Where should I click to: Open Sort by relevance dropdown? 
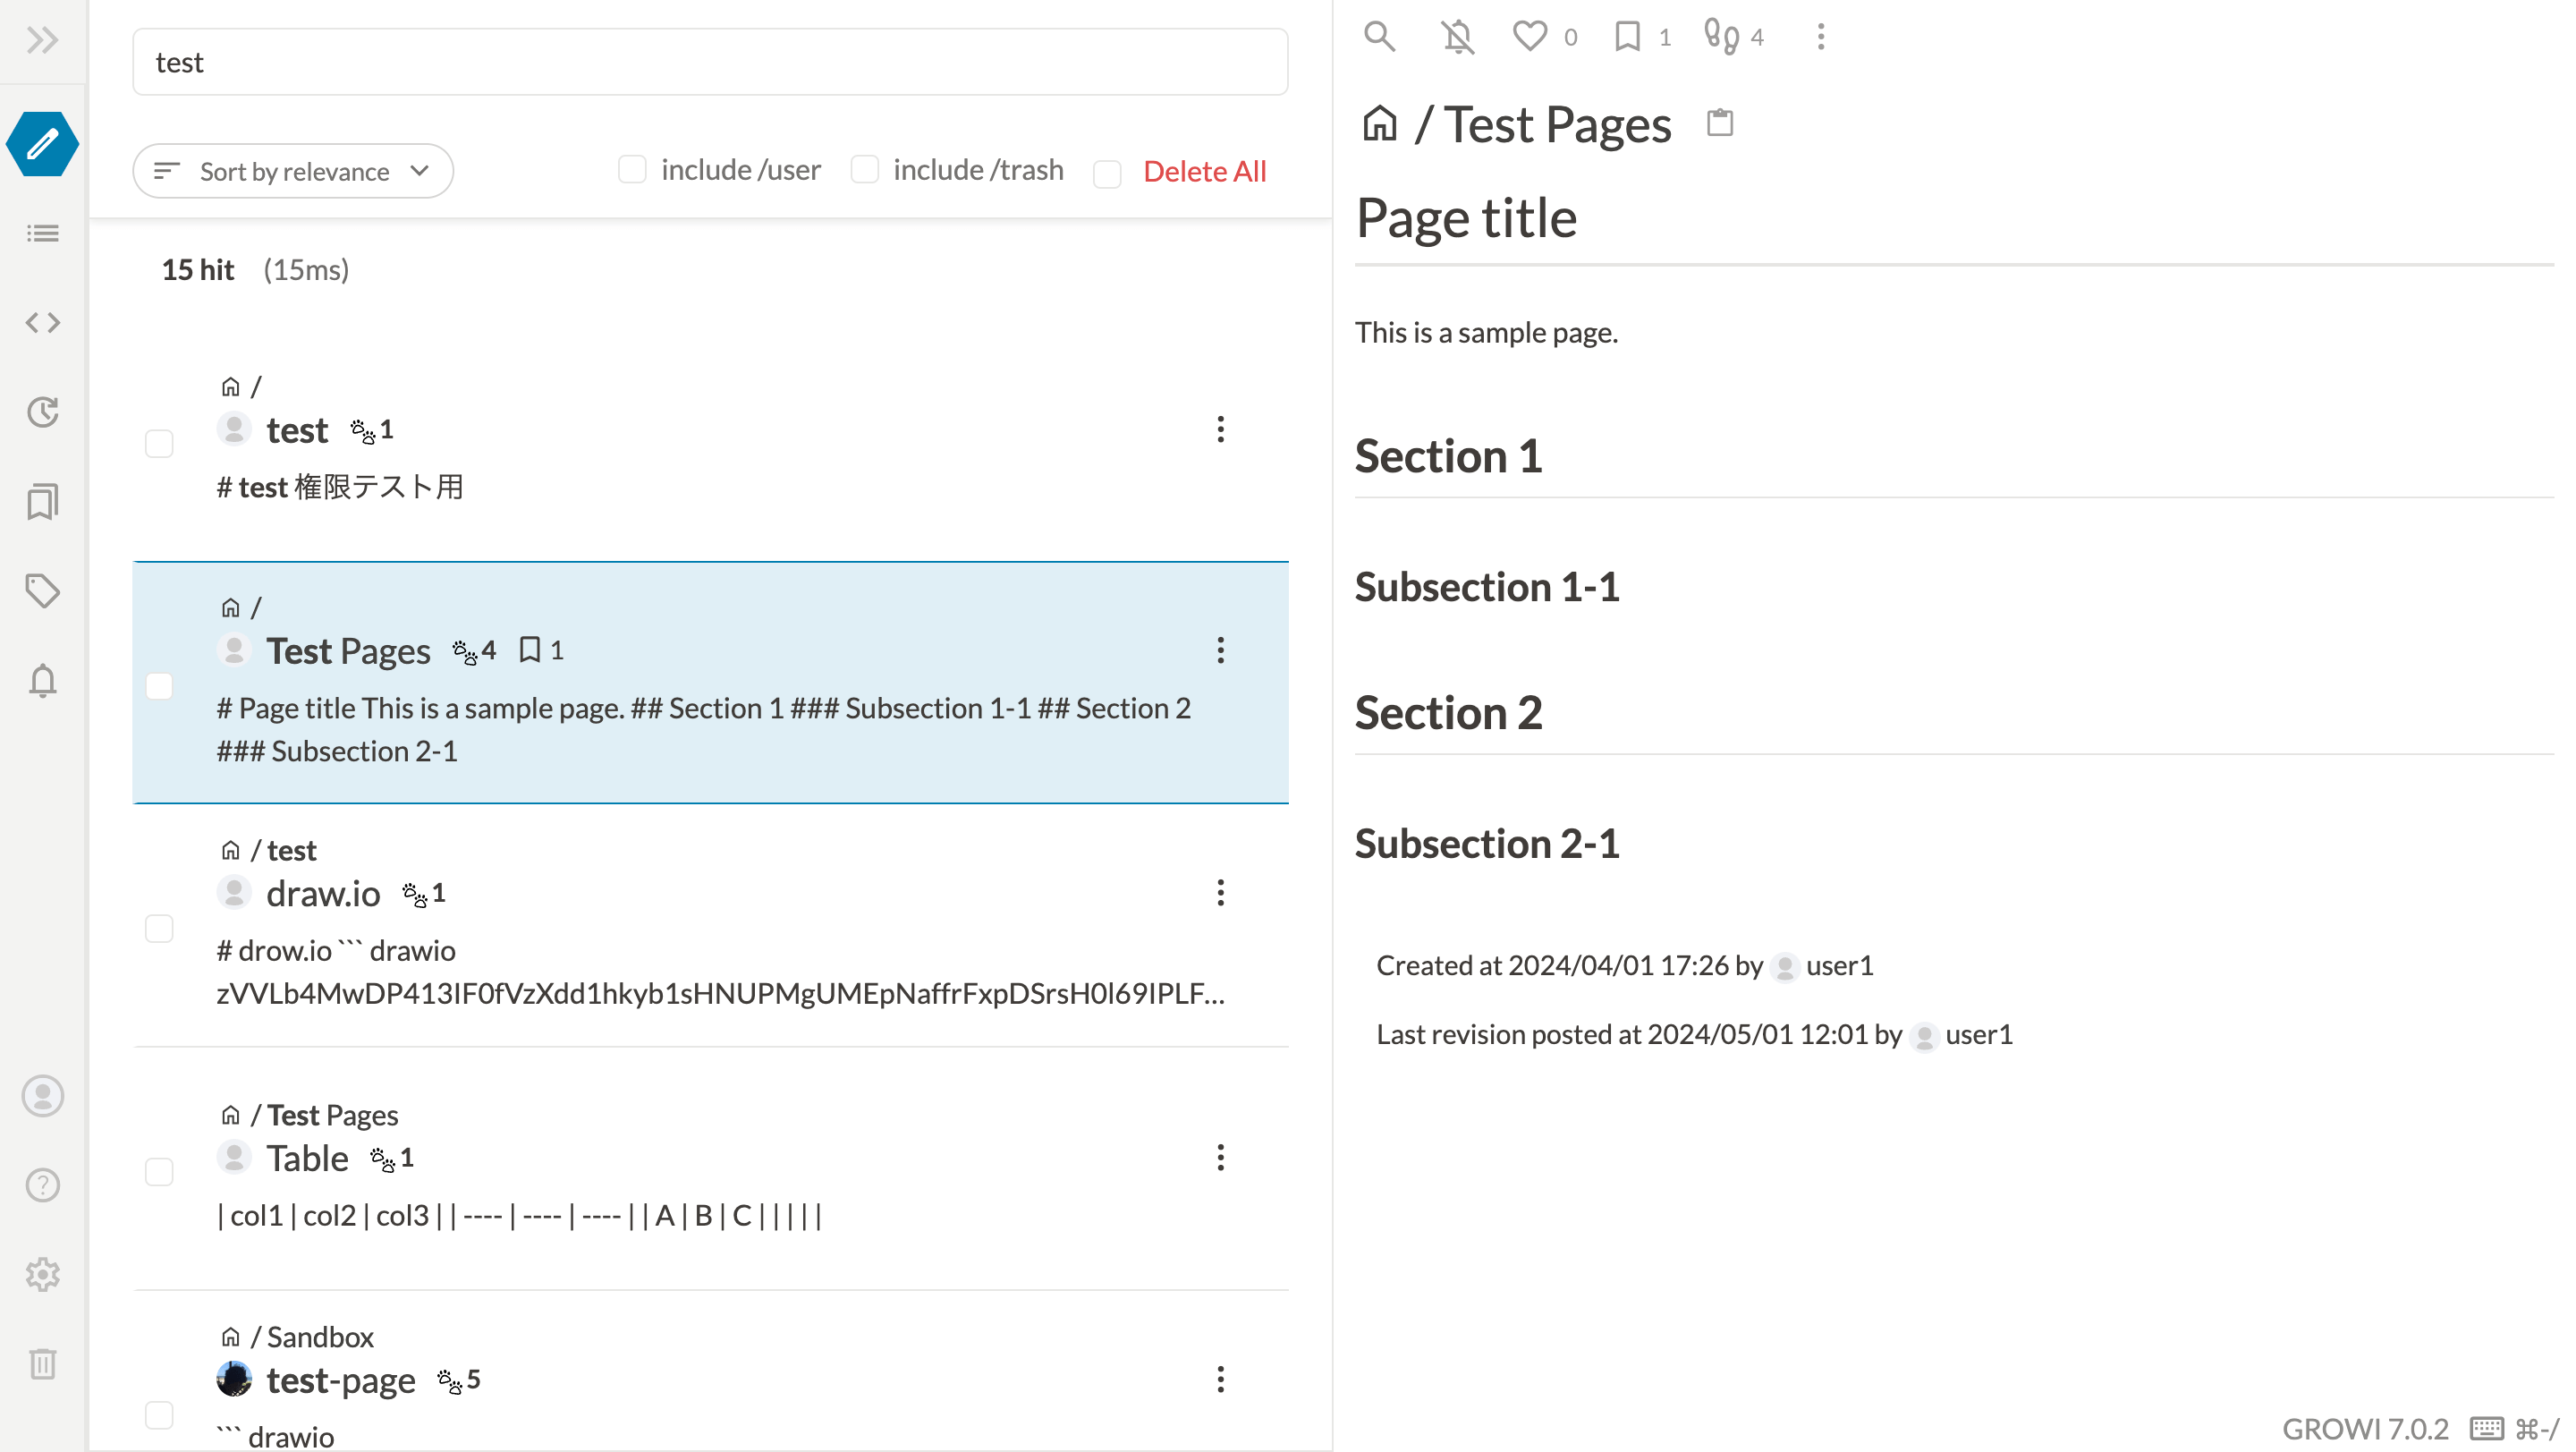(x=293, y=171)
